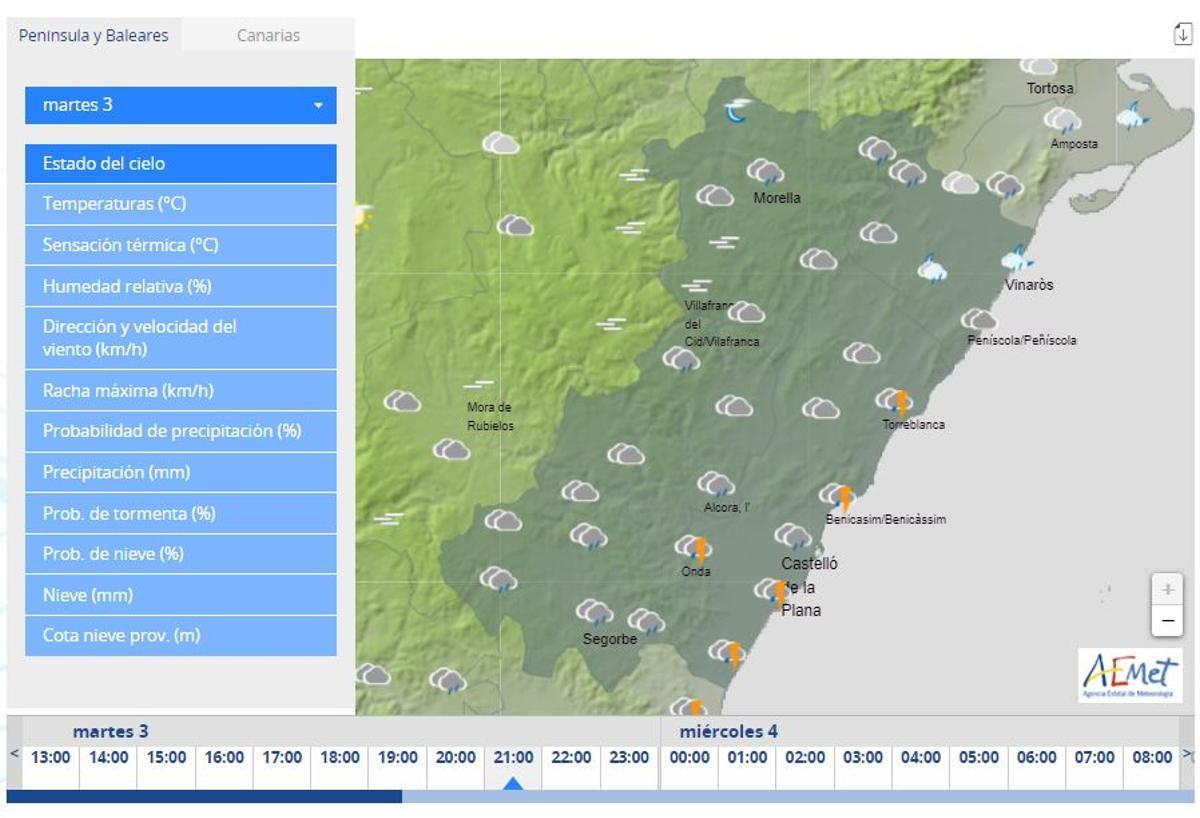Click the storm icon above Torreblanca
Screen dimensions: 1200x818
[x=895, y=402]
